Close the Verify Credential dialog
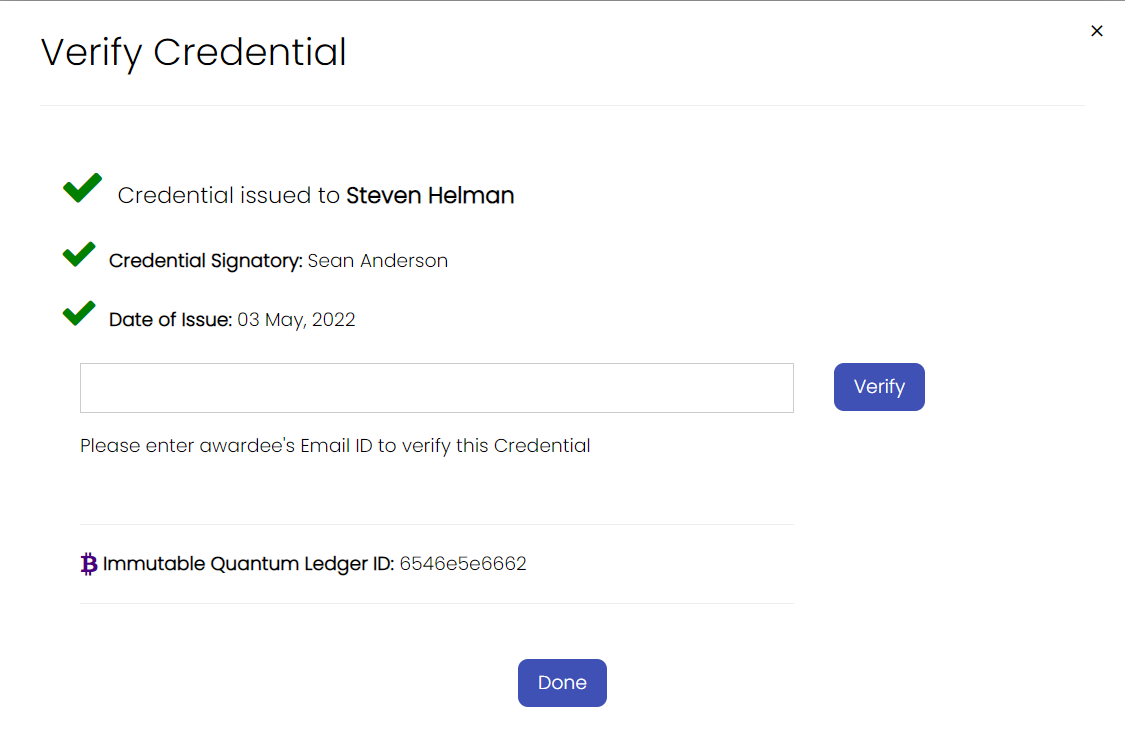 pos(1097,30)
